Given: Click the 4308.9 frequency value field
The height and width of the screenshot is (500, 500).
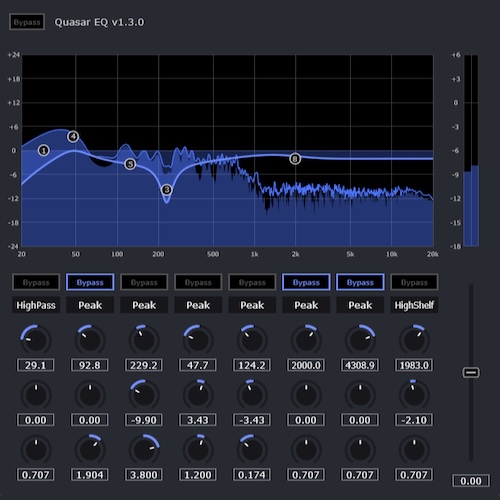Looking at the screenshot, I should tap(360, 365).
